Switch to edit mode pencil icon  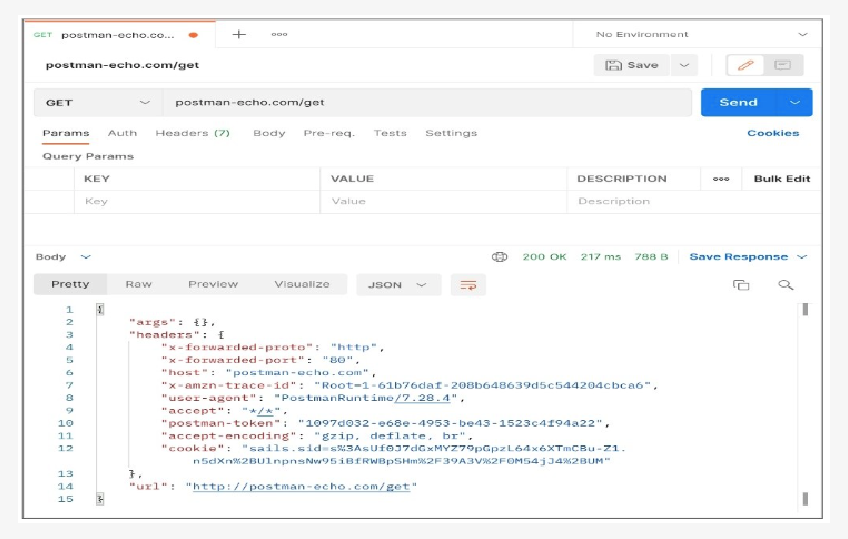pyautogui.click(x=745, y=65)
